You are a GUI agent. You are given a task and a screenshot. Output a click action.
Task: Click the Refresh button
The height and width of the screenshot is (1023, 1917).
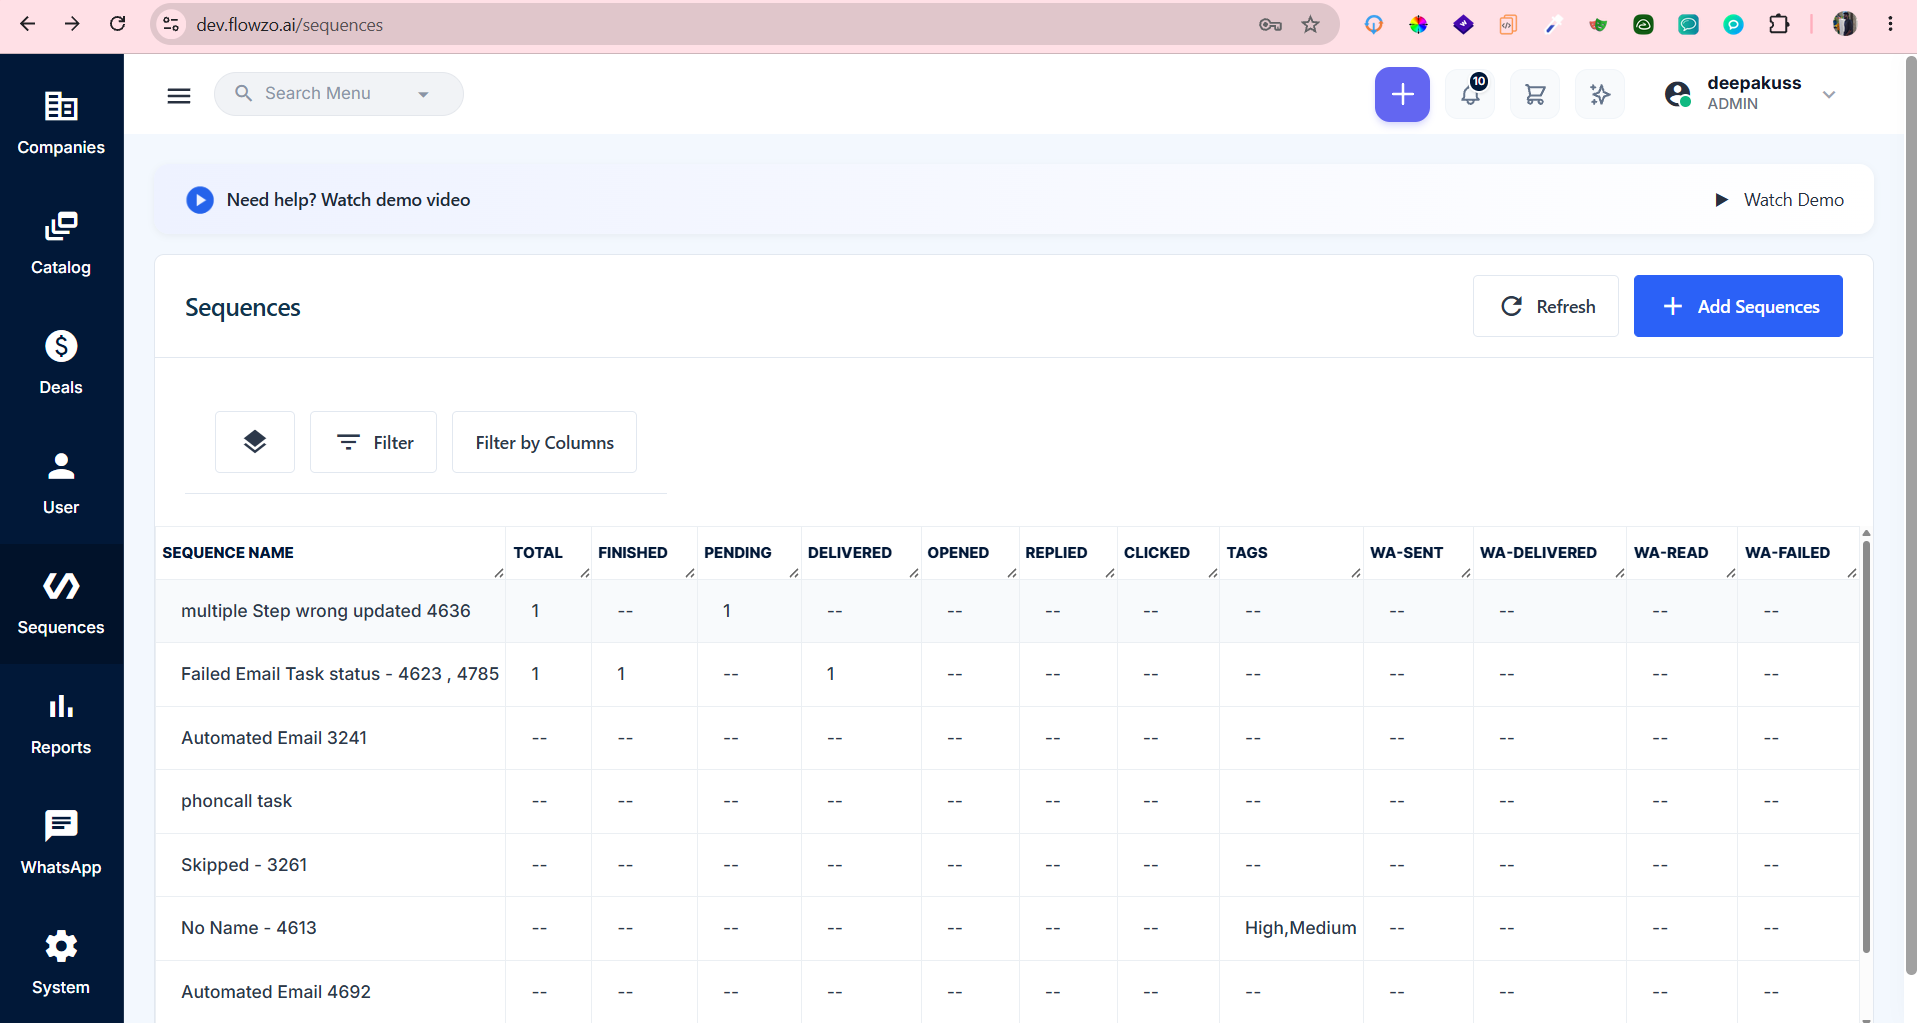point(1546,306)
